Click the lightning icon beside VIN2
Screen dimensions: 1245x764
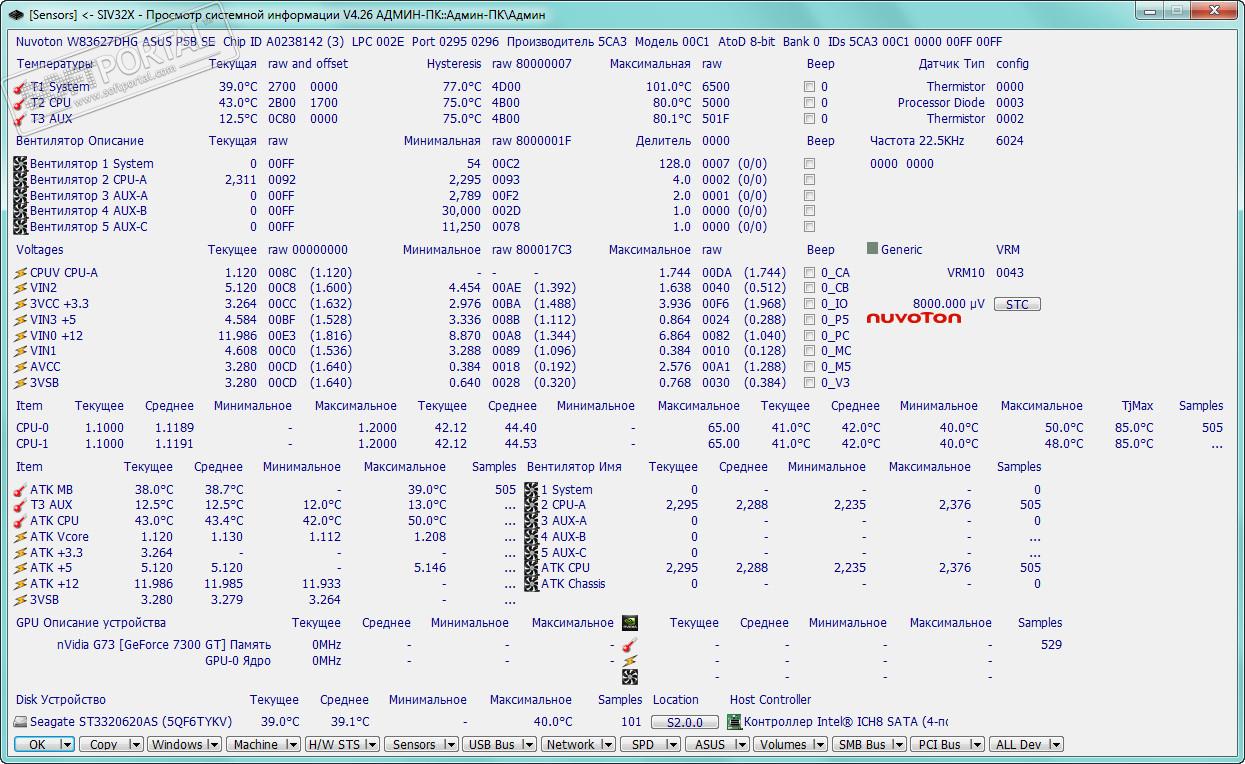21,288
